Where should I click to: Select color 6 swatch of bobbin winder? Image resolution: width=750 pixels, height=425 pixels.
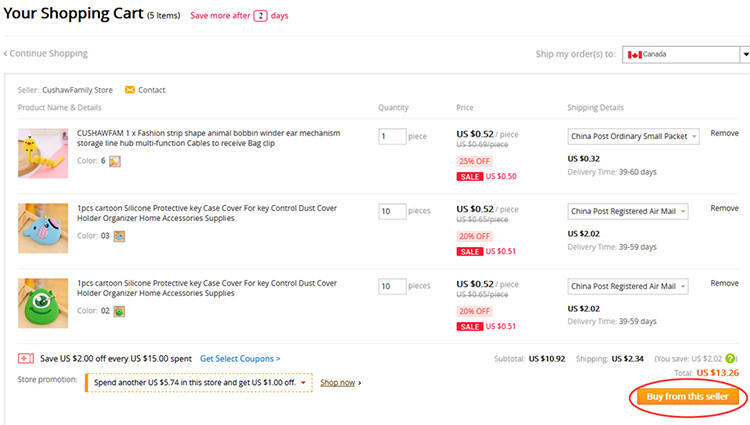click(115, 161)
